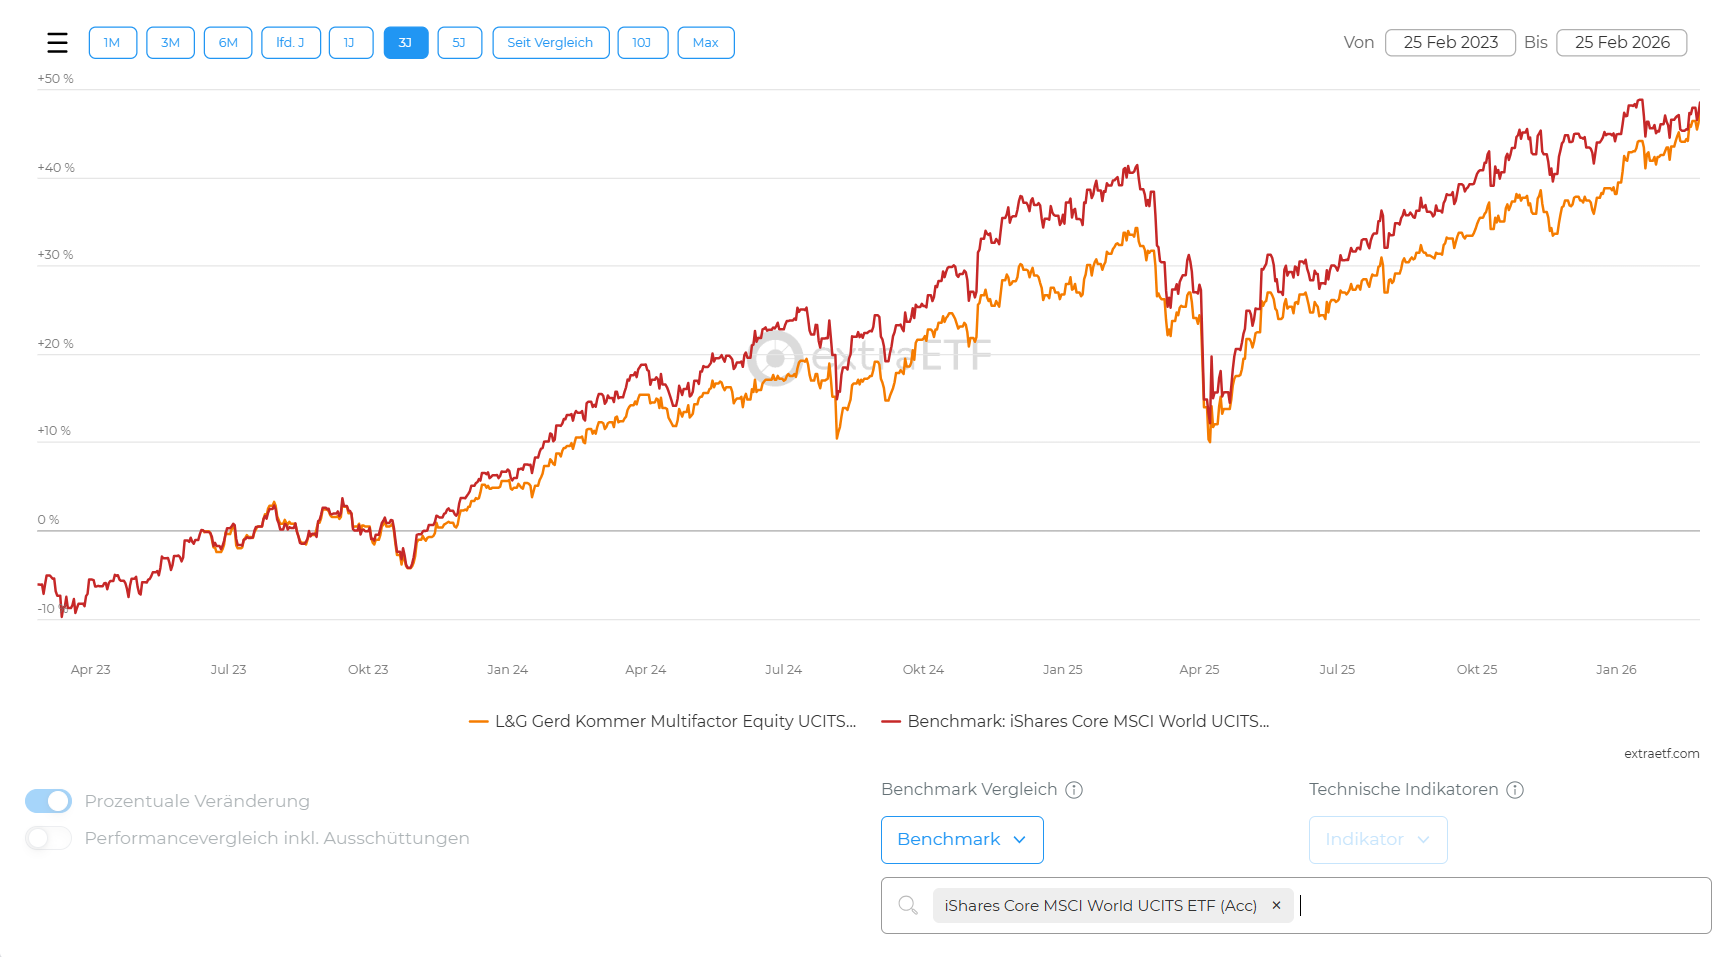Show the Max time range

705,43
